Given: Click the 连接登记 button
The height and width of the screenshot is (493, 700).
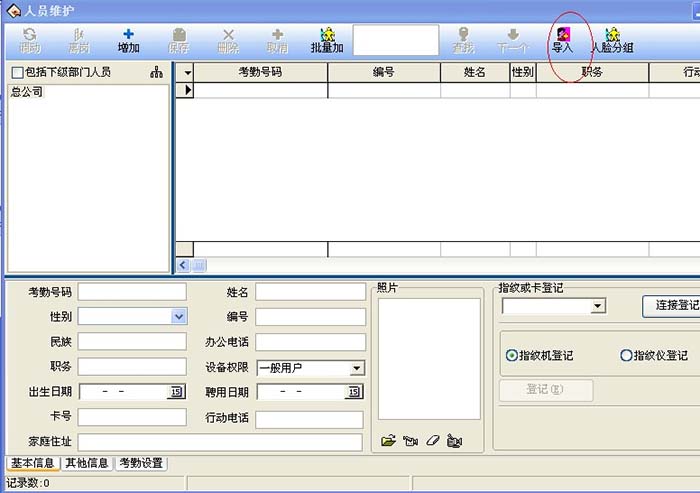Looking at the screenshot, I should tap(671, 305).
